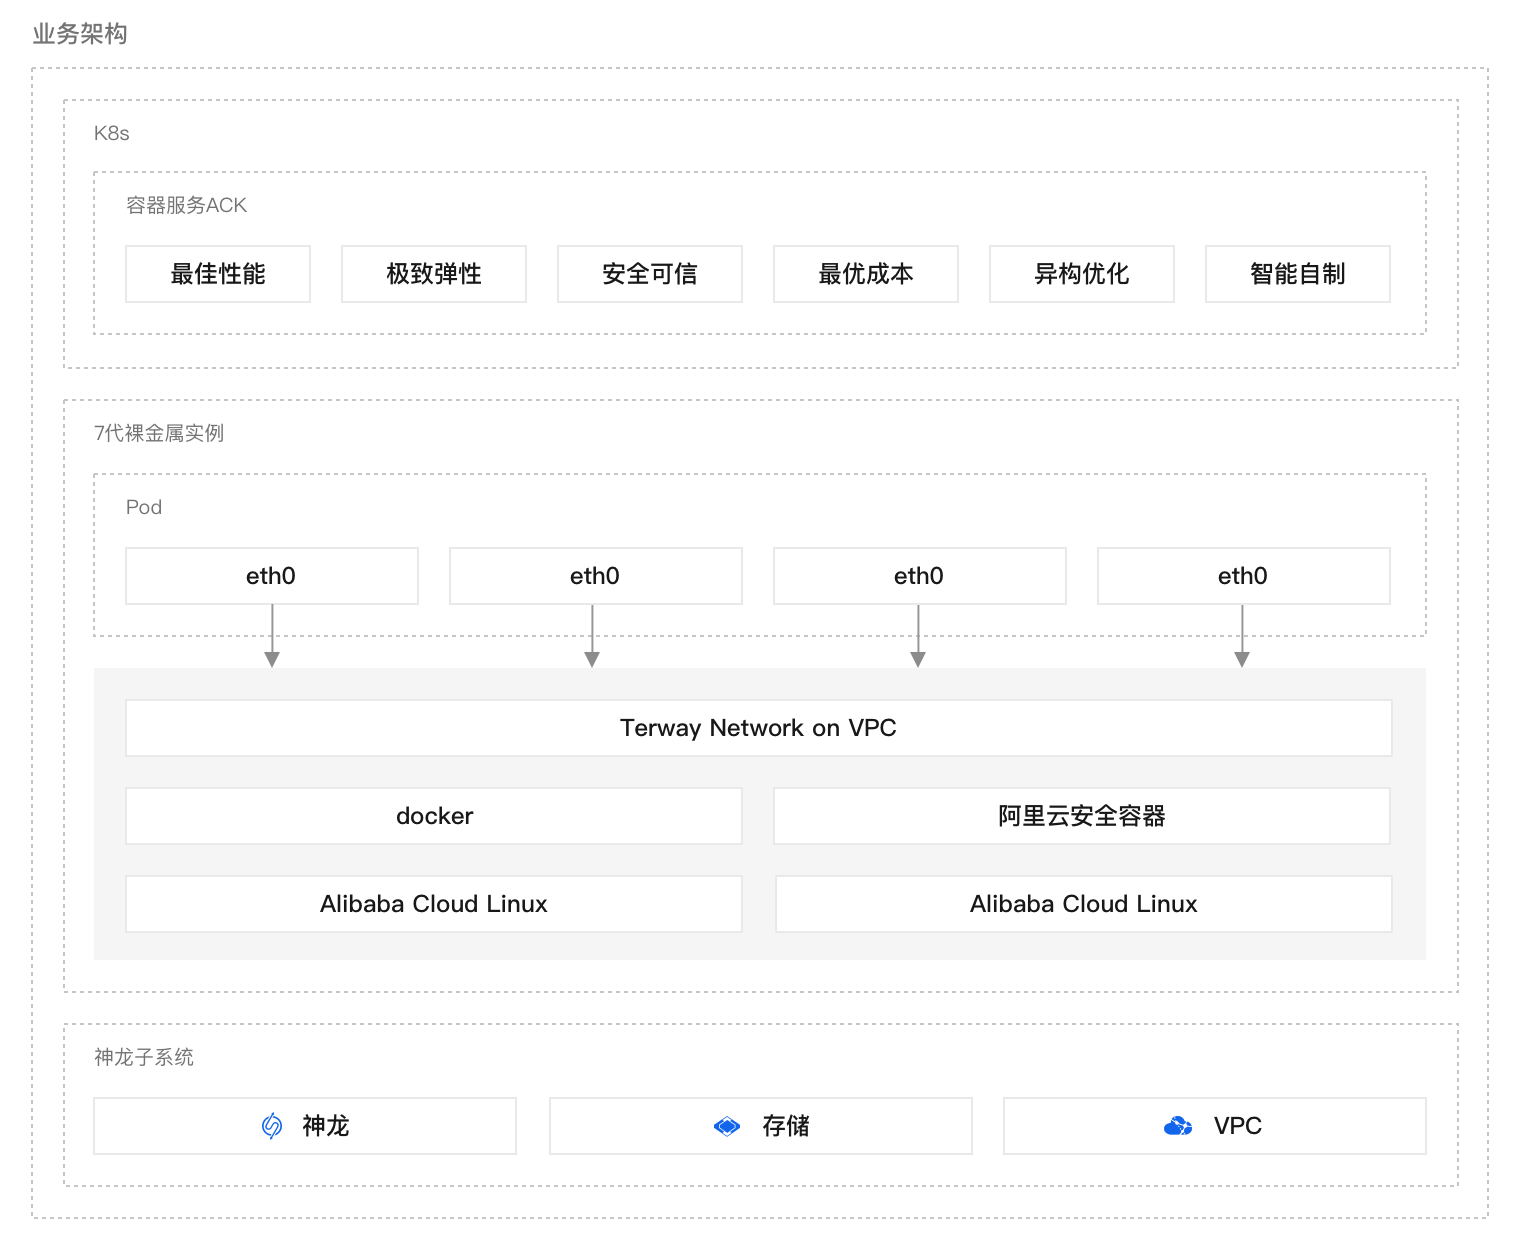Click the 阿里云安全容器 box
The width and height of the screenshot is (1520, 1250).
click(1082, 816)
